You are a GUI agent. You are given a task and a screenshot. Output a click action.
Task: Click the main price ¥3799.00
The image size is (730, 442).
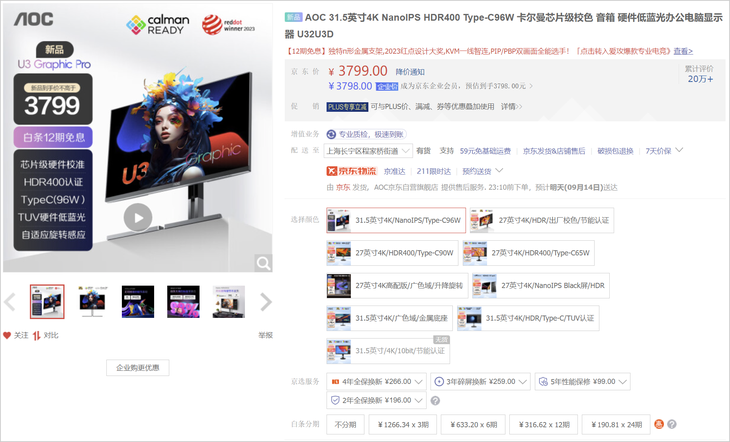click(358, 71)
